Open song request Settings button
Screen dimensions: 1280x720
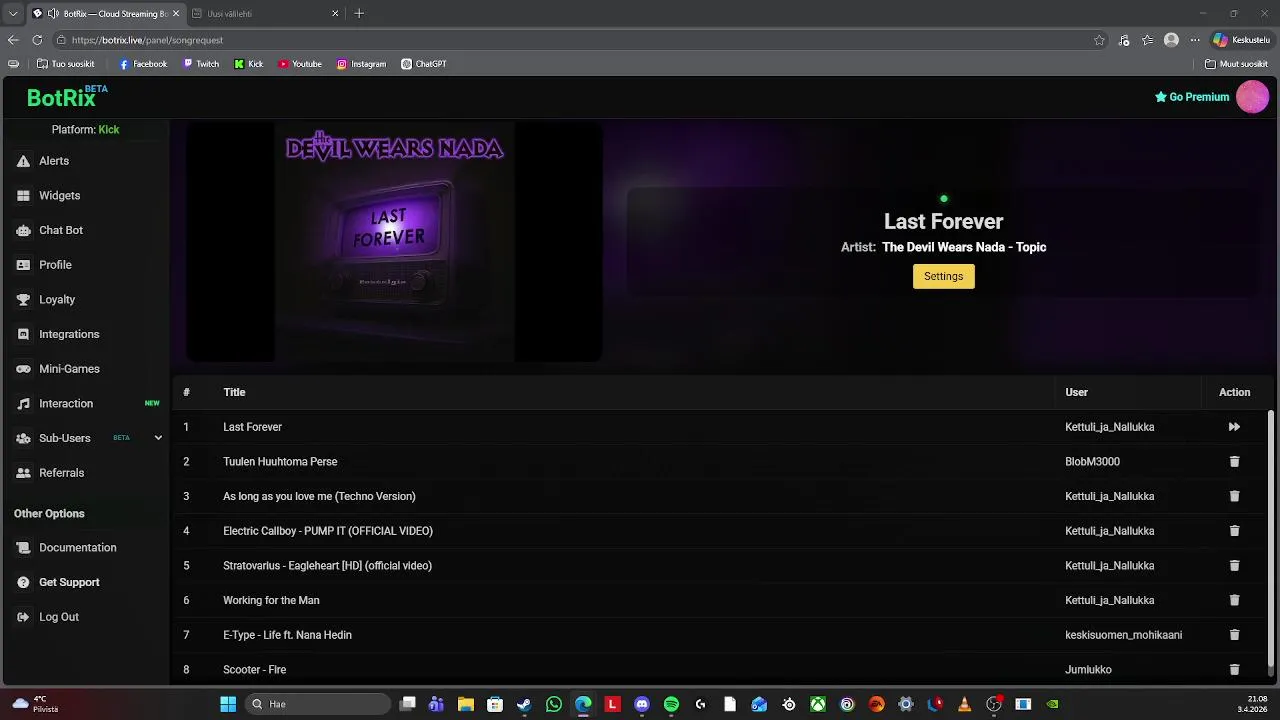(943, 276)
